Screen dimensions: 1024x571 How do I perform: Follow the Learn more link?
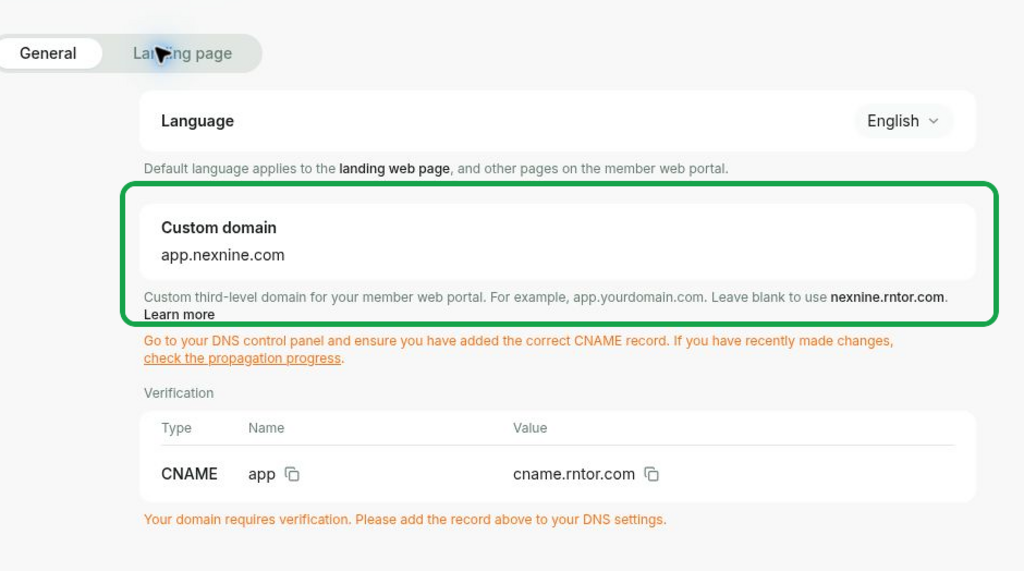[179, 315]
